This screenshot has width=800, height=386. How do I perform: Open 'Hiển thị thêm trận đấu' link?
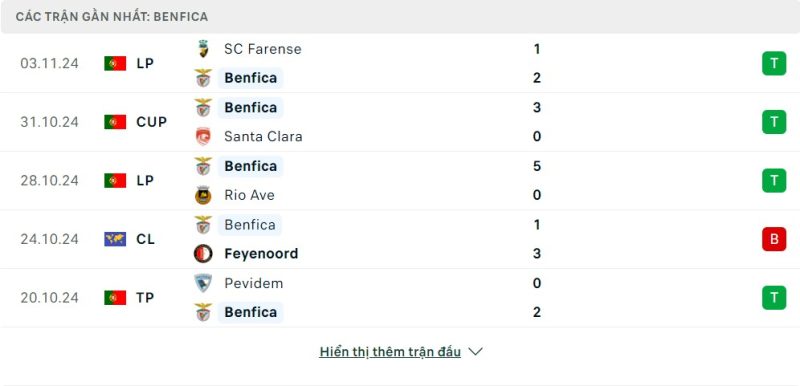390,352
